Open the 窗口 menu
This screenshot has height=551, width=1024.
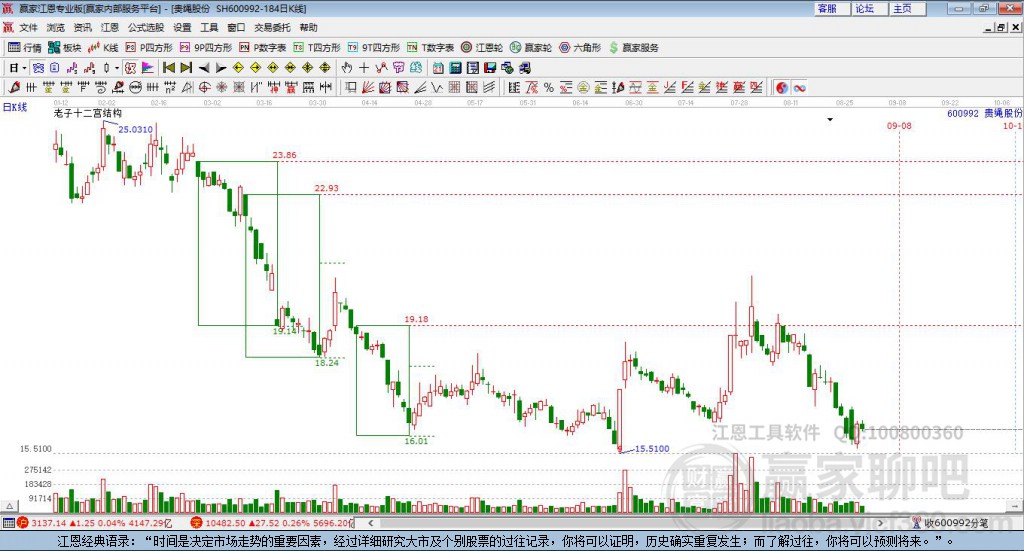click(x=236, y=27)
